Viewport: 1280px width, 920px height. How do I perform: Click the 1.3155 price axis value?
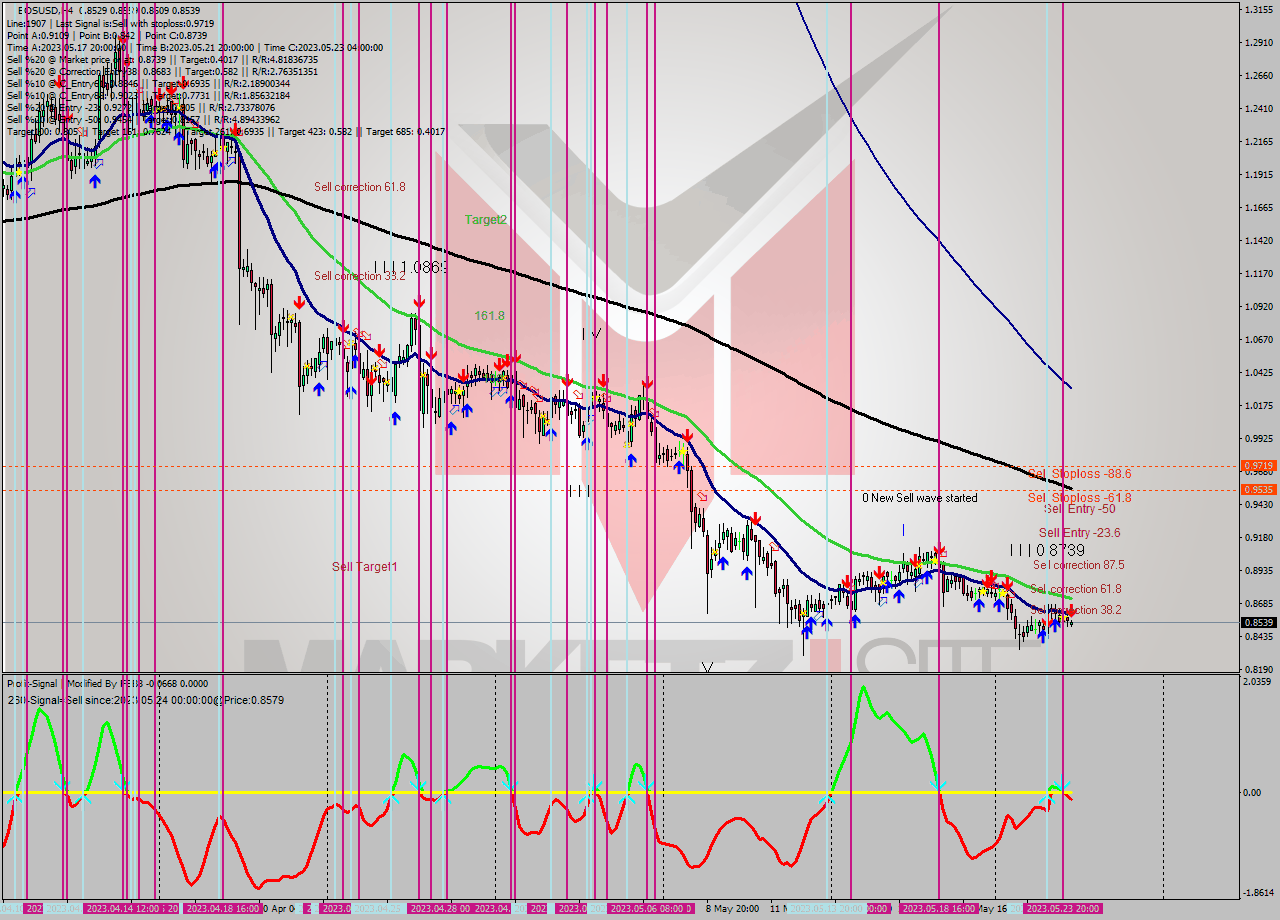pyautogui.click(x=1258, y=9)
